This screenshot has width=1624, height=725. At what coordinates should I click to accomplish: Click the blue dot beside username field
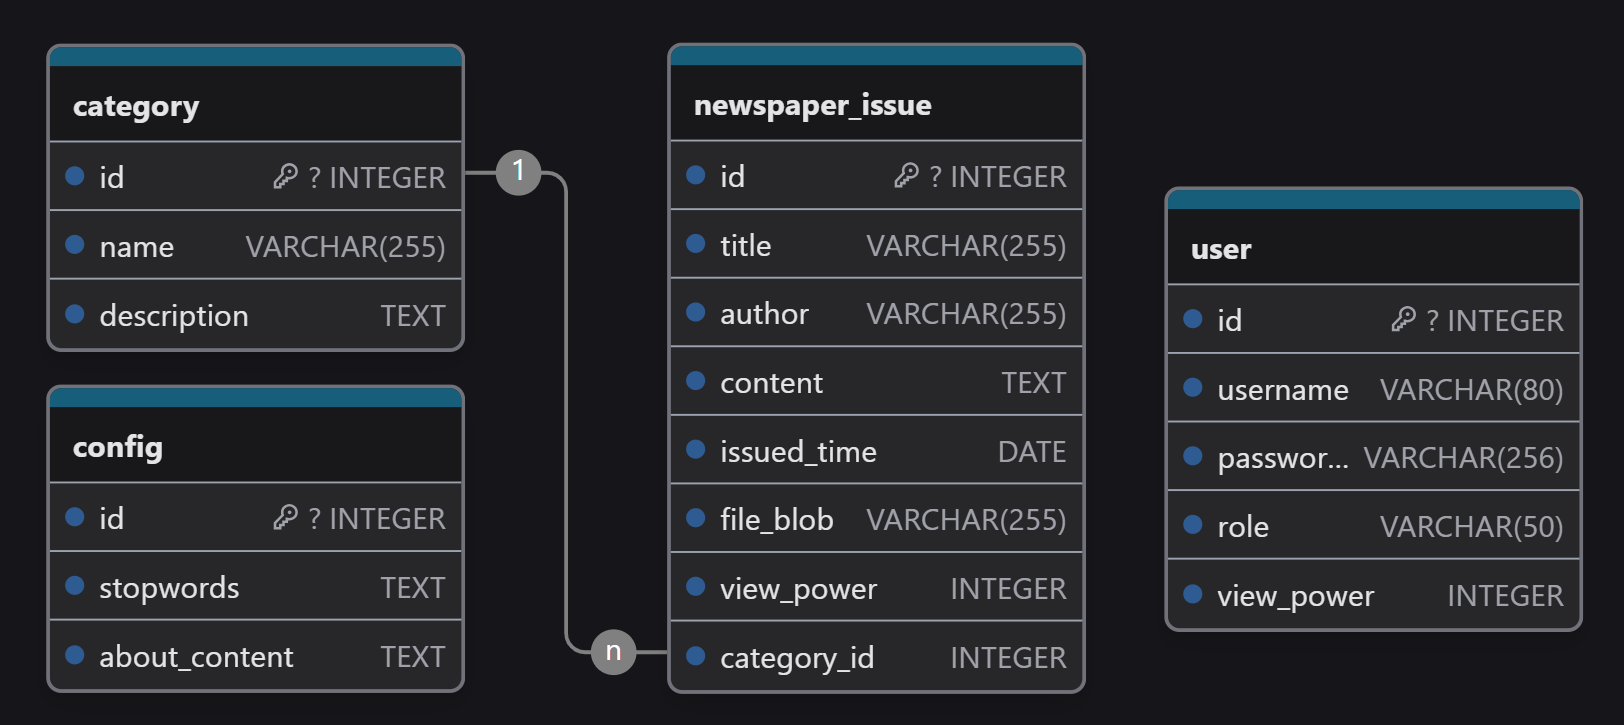[1193, 388]
